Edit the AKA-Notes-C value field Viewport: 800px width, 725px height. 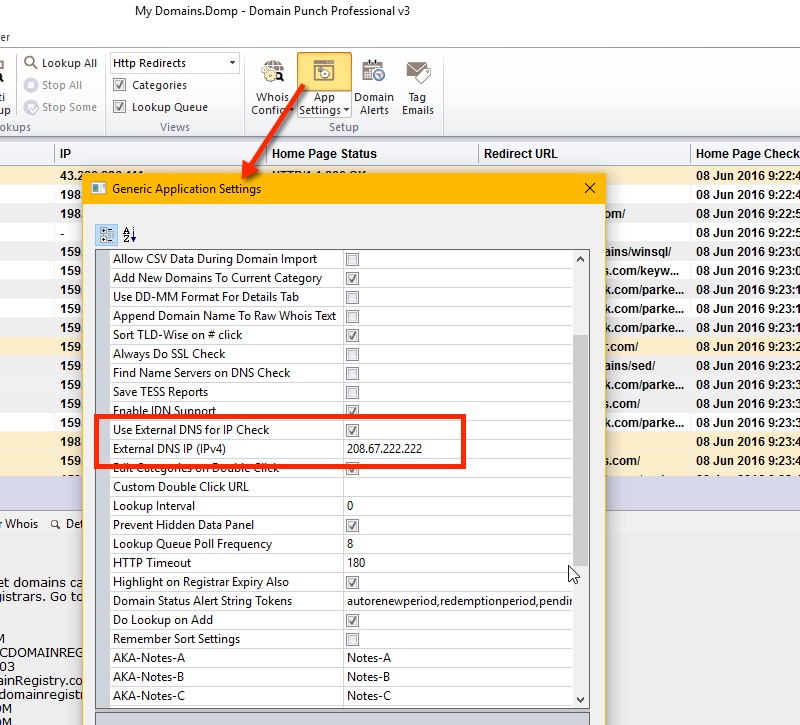point(458,696)
